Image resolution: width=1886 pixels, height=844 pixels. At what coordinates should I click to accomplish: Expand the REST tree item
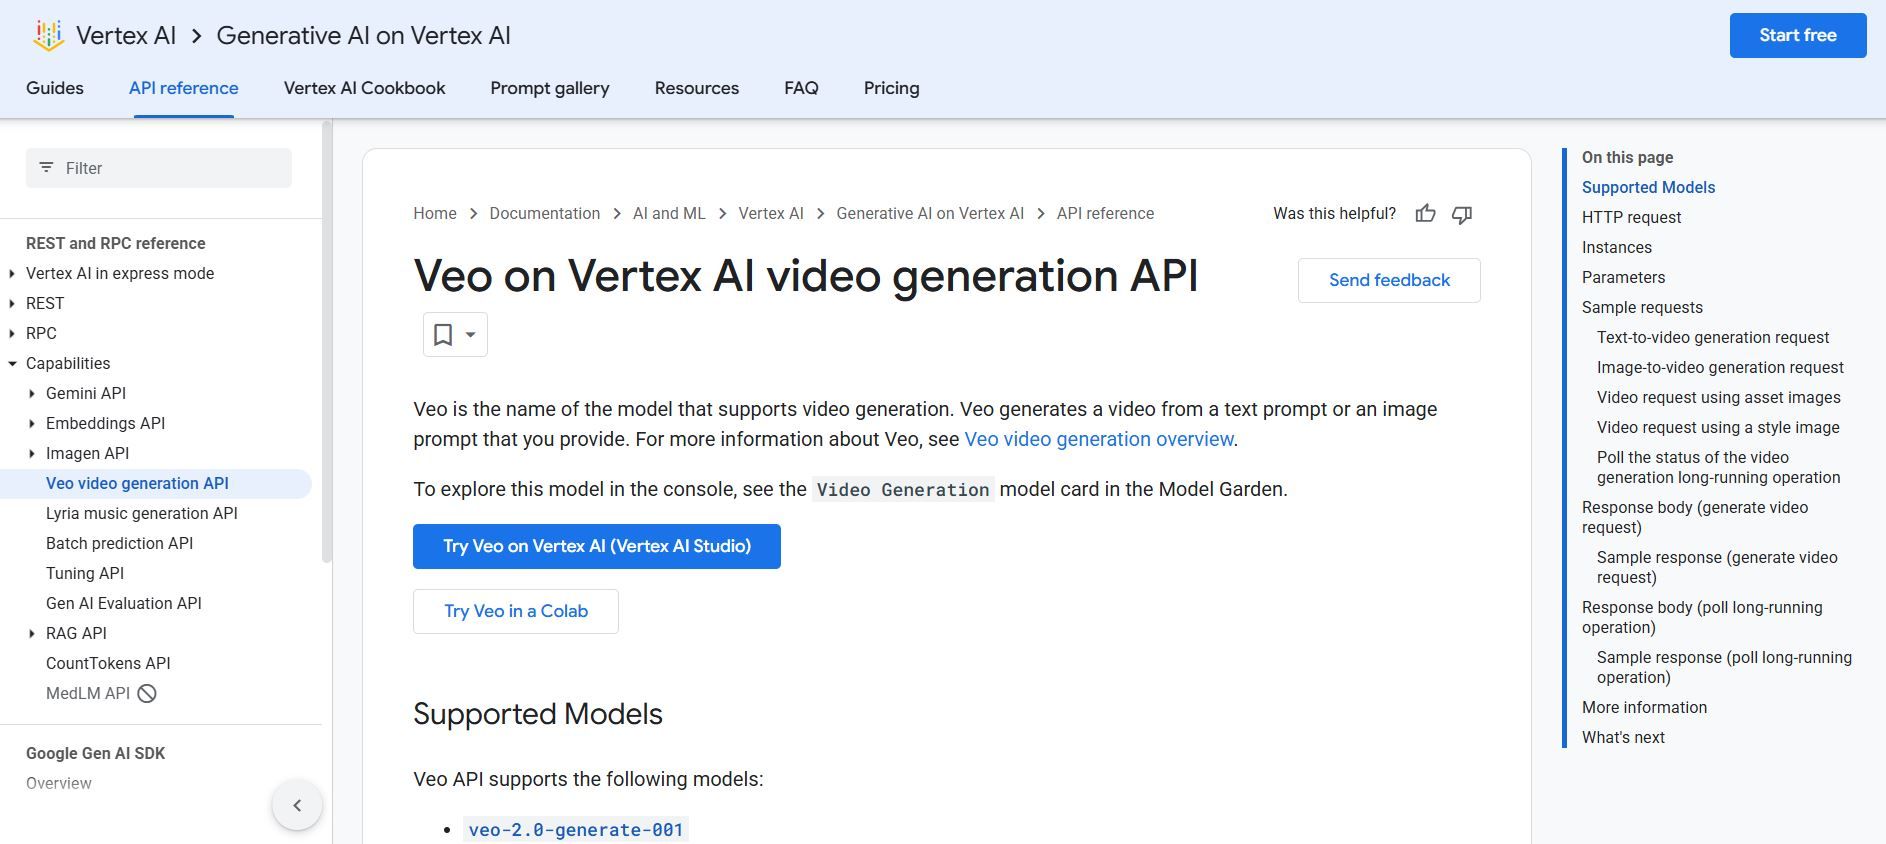click(12, 304)
